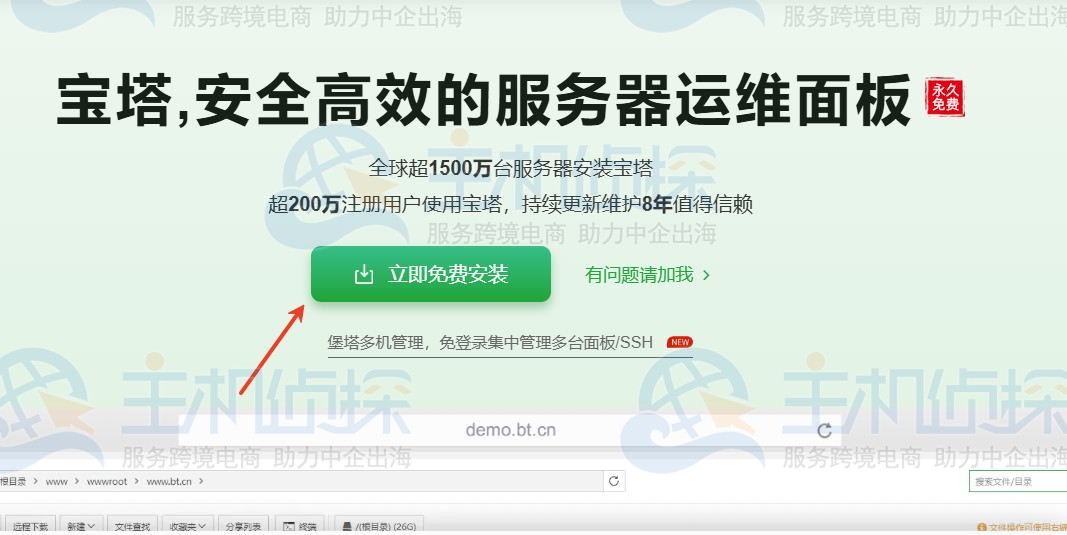The image size is (1067, 535).
Task: Reload the demo.bt.cn preview
Action: [x=824, y=430]
